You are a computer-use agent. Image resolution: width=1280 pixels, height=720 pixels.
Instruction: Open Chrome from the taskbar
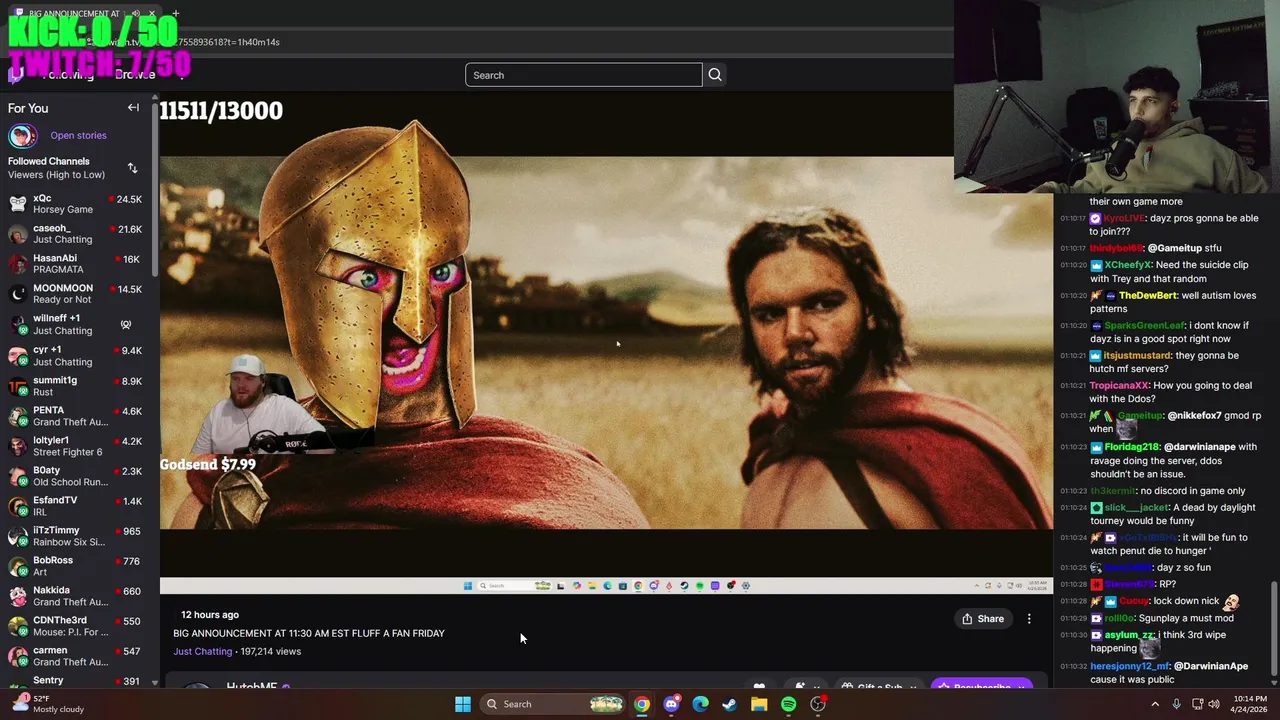point(642,704)
